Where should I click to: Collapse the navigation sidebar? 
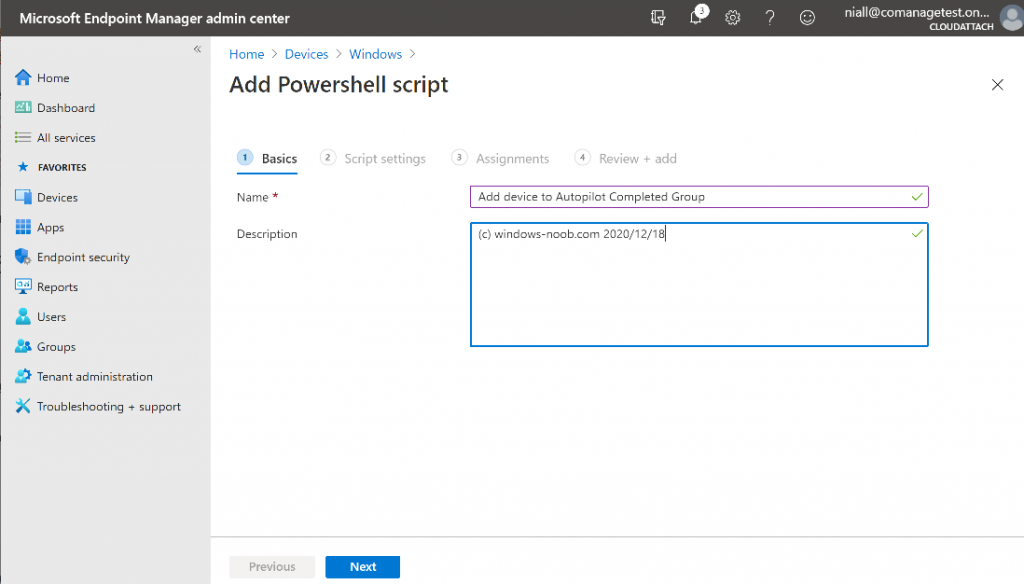(x=197, y=47)
